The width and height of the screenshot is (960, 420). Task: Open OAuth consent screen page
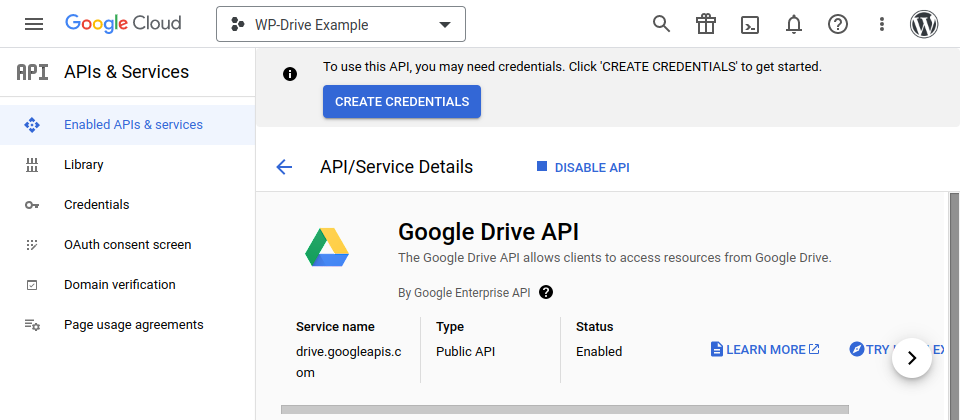tap(127, 245)
